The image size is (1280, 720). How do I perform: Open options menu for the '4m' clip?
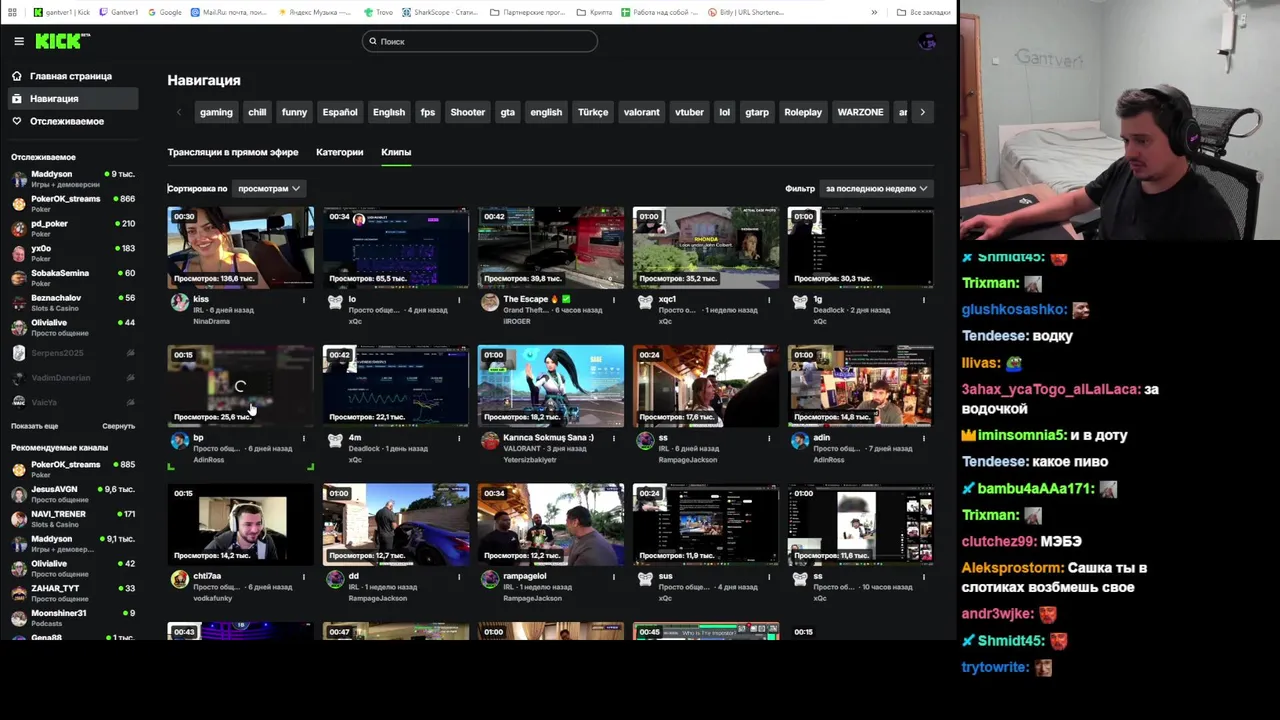coord(459,438)
